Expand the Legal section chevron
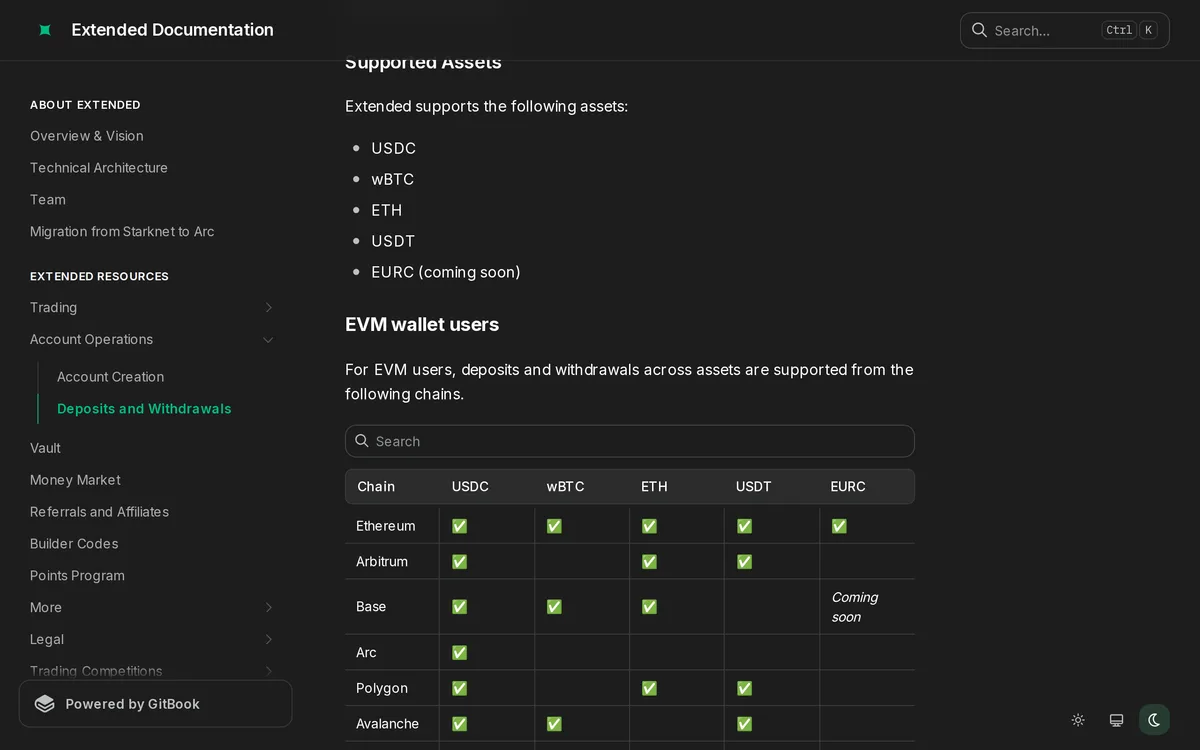The height and width of the screenshot is (750, 1200). coord(268,640)
